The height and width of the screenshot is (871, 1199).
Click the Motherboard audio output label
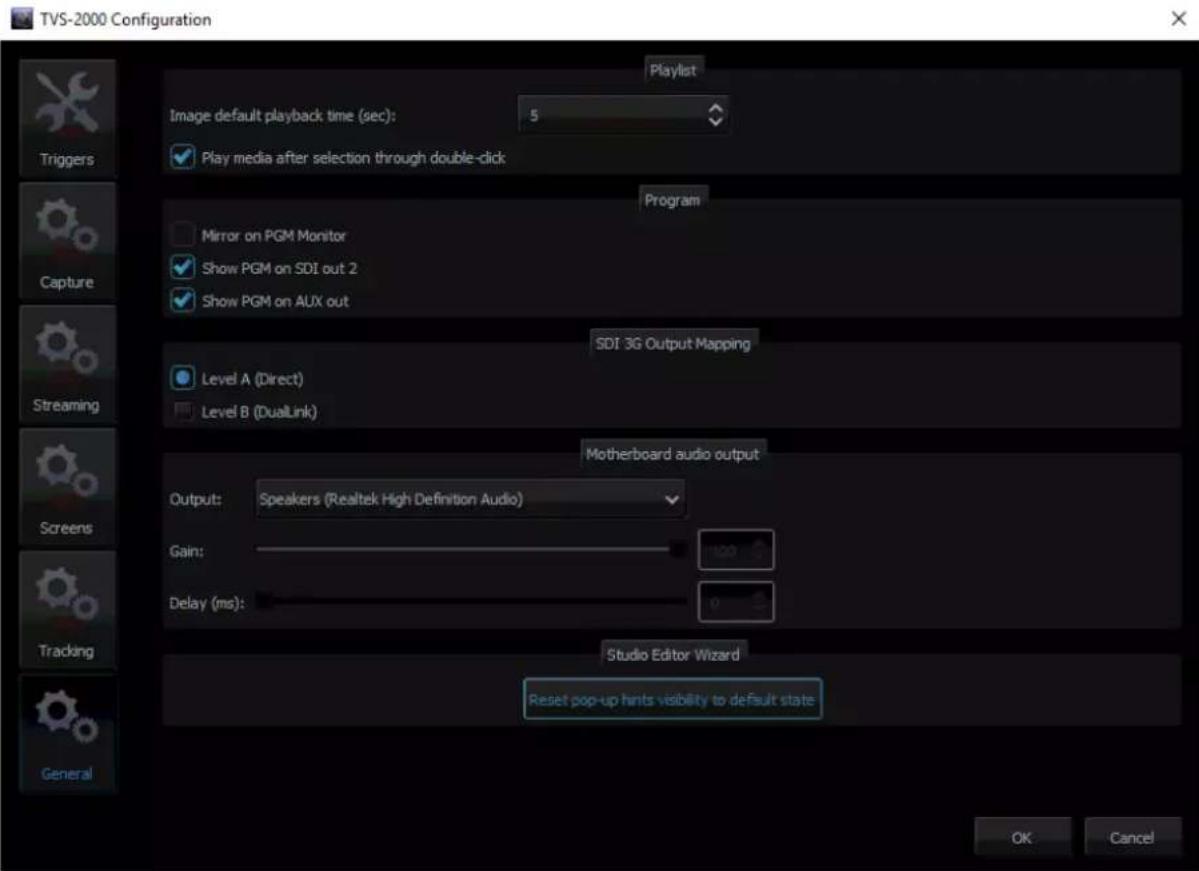point(673,453)
